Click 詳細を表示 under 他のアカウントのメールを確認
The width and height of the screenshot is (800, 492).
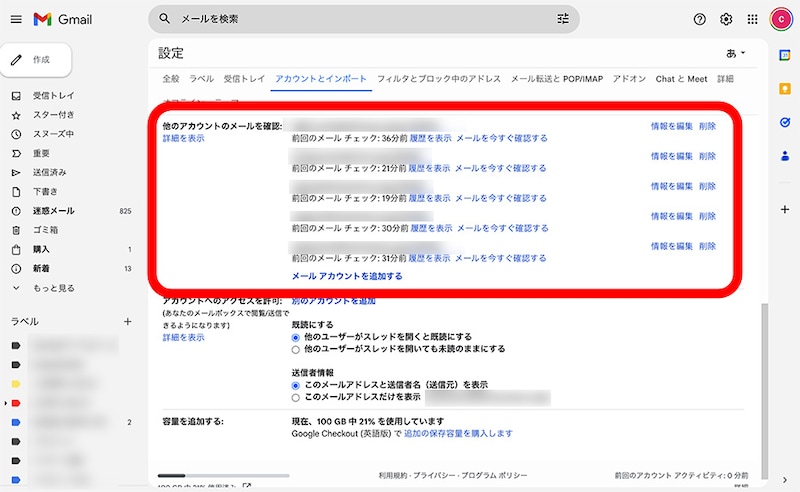coord(183,138)
